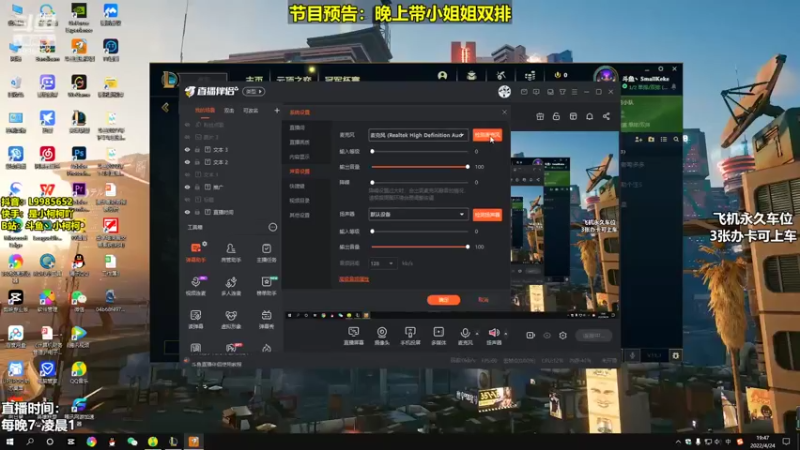This screenshot has height=450, width=800.
Task: Expand the arrow beside the bottom microphone icon
Action: pyautogui.click(x=477, y=334)
